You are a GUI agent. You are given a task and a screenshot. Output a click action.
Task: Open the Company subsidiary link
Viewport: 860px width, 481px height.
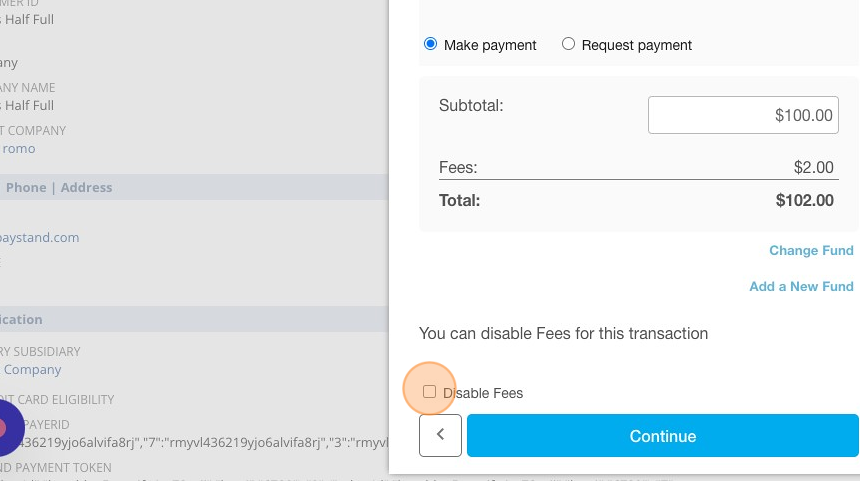pos(32,370)
